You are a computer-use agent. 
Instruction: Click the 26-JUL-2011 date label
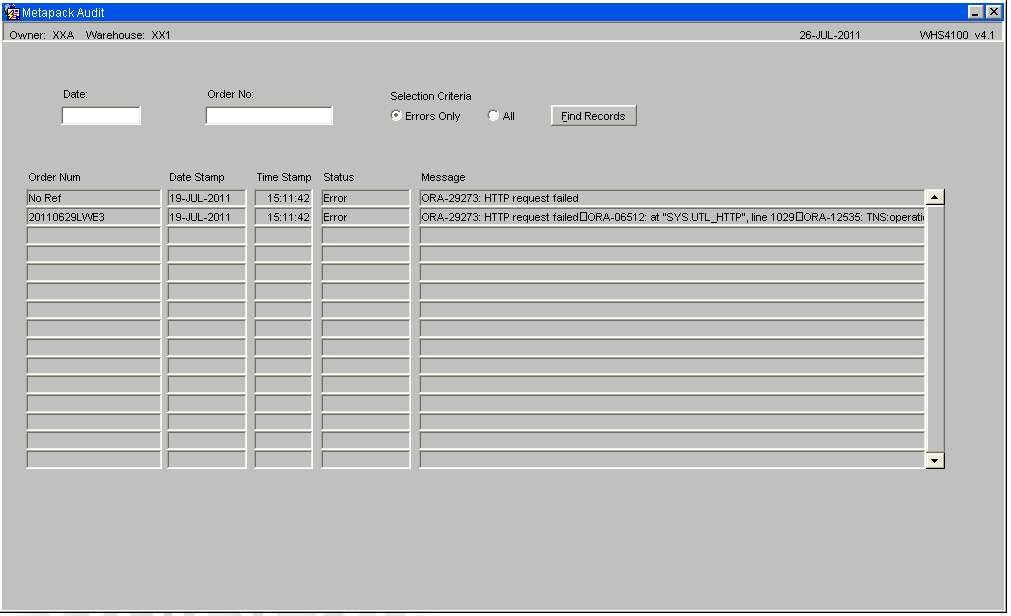(830, 35)
